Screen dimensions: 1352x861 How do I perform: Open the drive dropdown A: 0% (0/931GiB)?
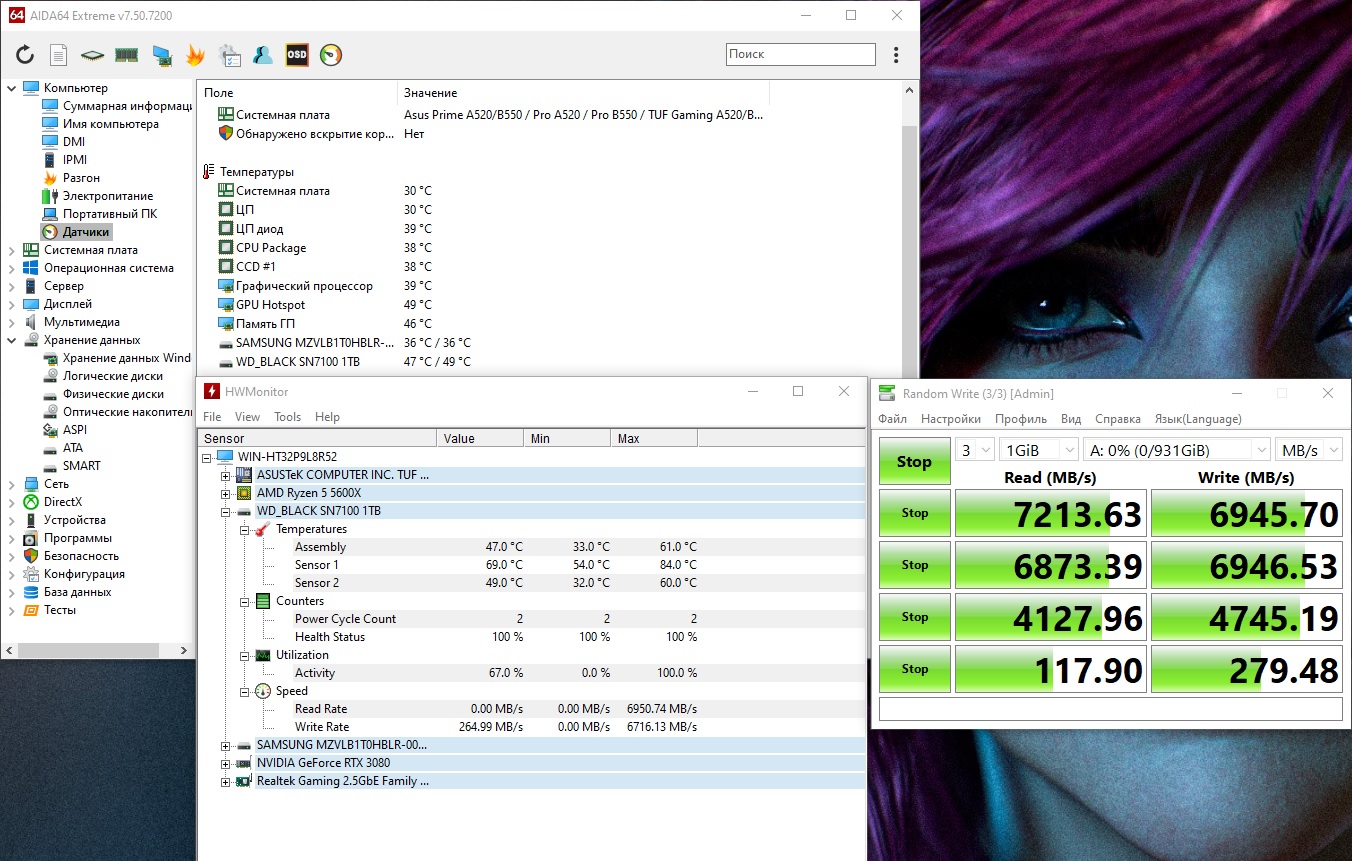point(1177,450)
